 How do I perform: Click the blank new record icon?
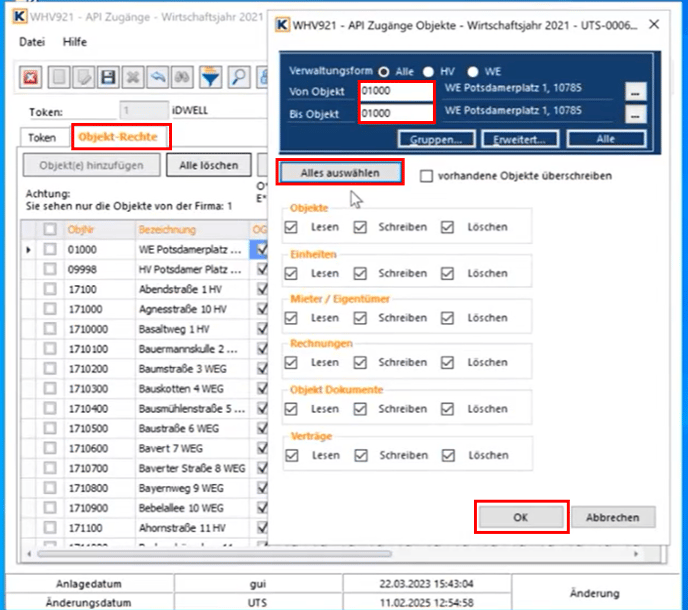[59, 77]
